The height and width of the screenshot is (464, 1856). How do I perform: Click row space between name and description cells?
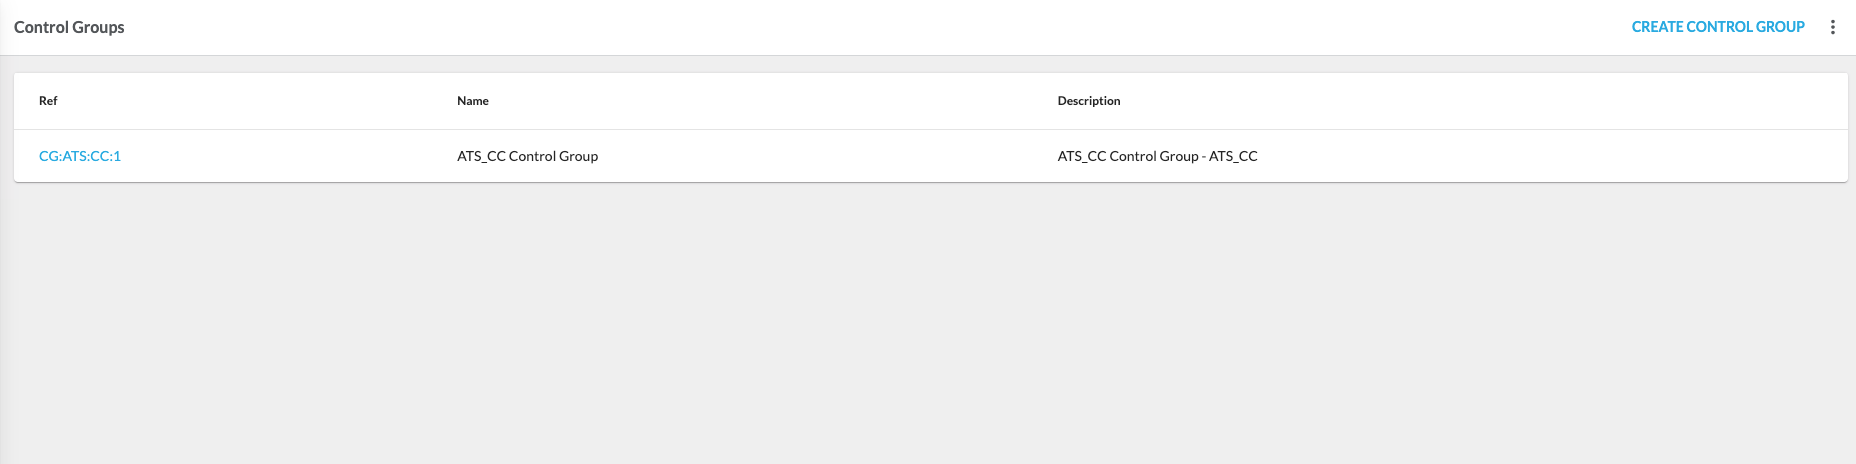tap(830, 156)
